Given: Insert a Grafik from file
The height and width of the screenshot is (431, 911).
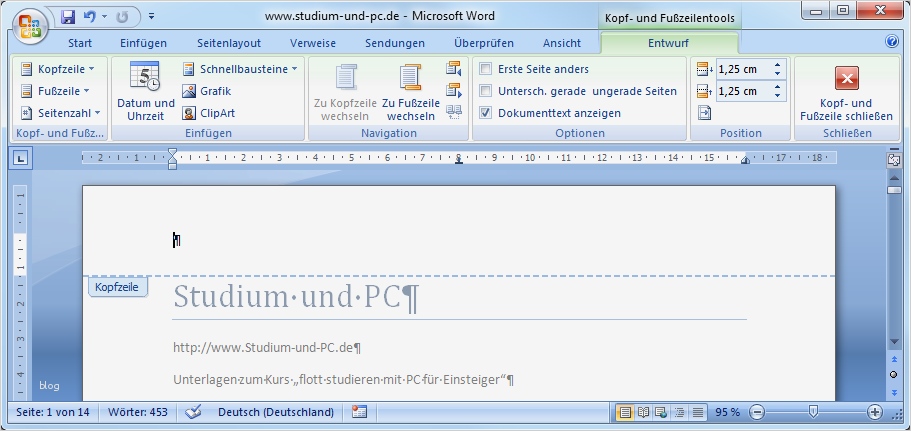Looking at the screenshot, I should [x=207, y=91].
